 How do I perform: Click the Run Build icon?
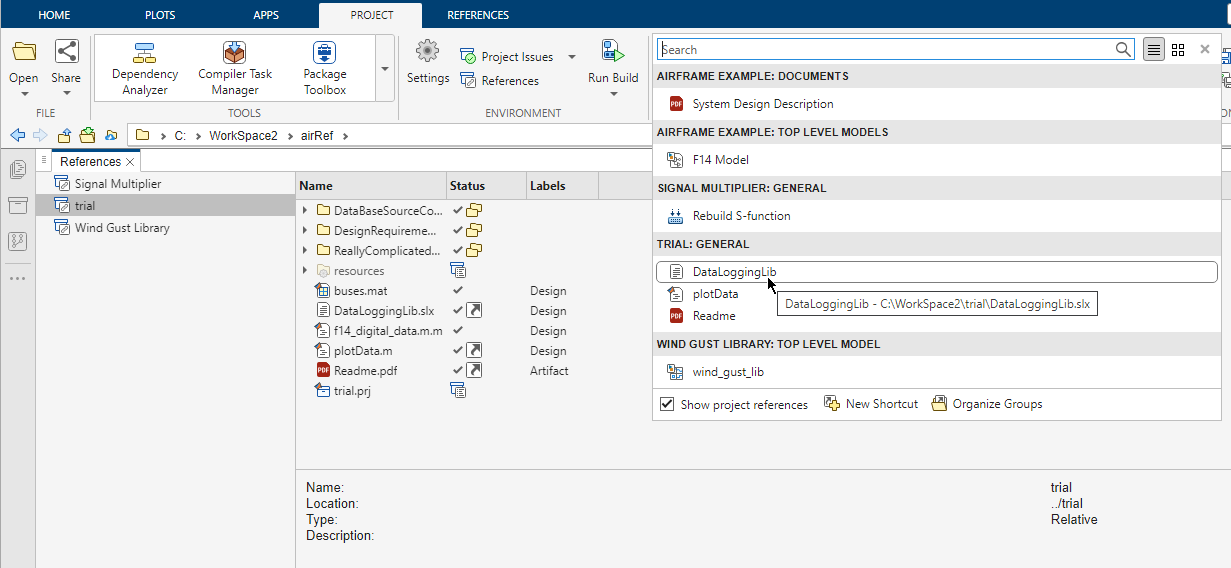click(x=613, y=52)
